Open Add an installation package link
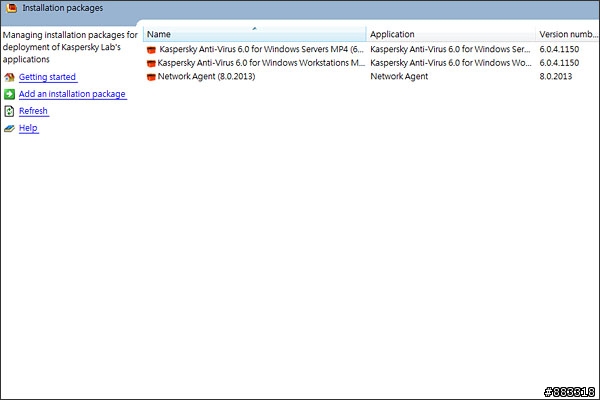This screenshot has height=400, width=600. tap(72, 94)
